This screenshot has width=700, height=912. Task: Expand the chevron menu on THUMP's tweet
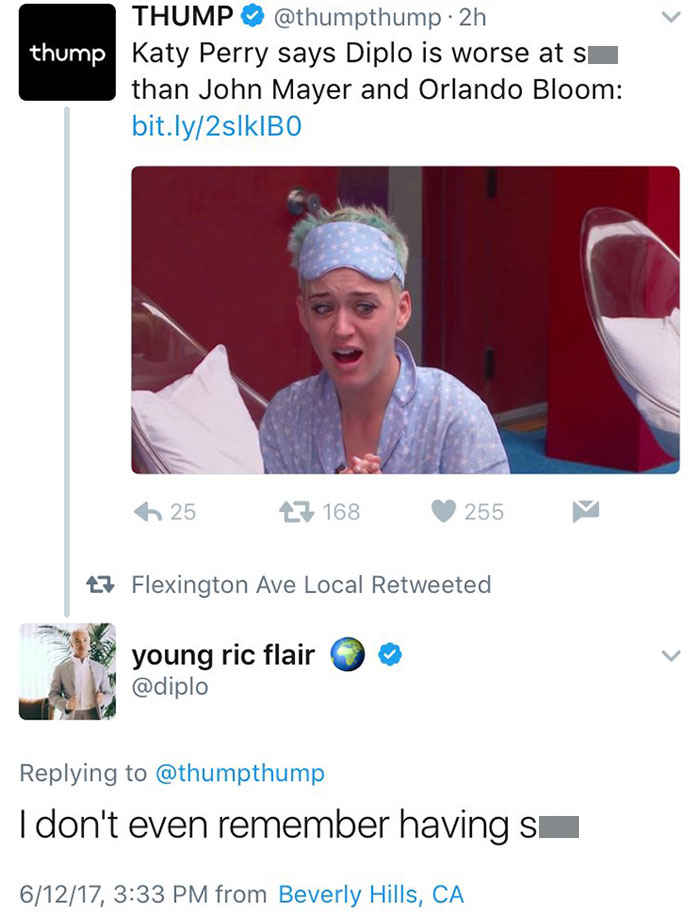pyautogui.click(x=671, y=17)
